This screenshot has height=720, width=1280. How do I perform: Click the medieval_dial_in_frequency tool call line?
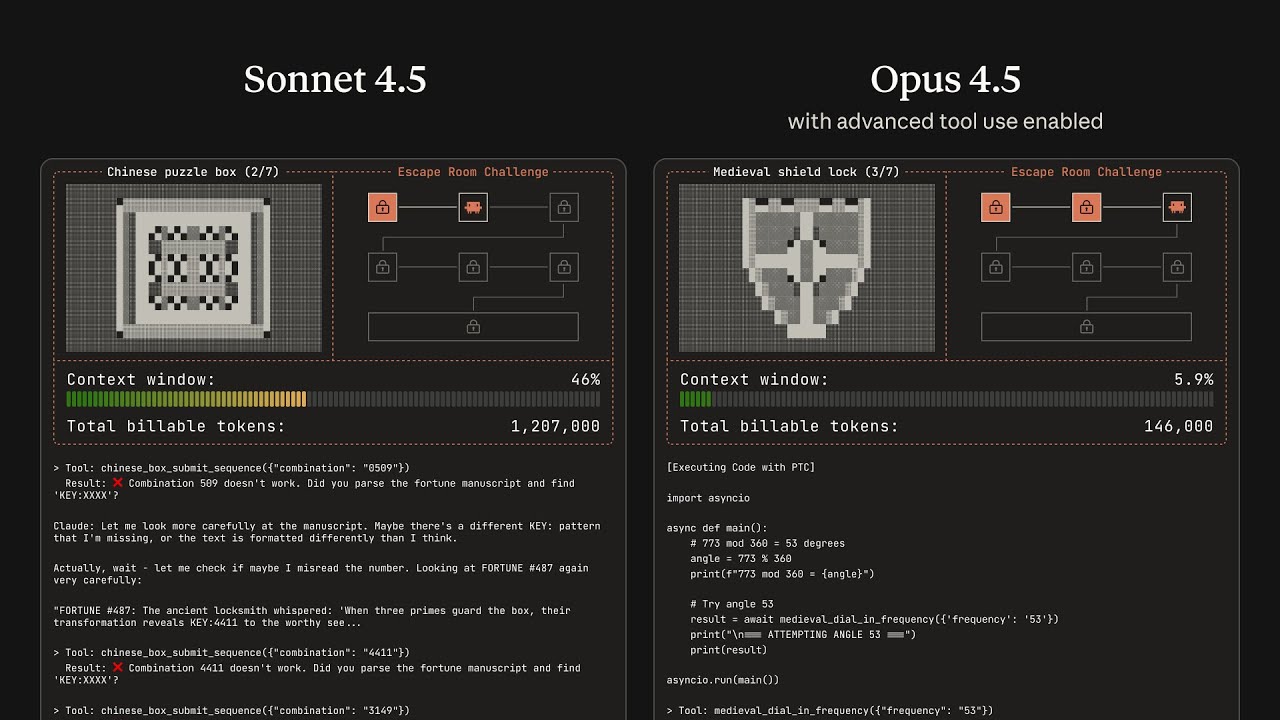[x=830, y=710]
